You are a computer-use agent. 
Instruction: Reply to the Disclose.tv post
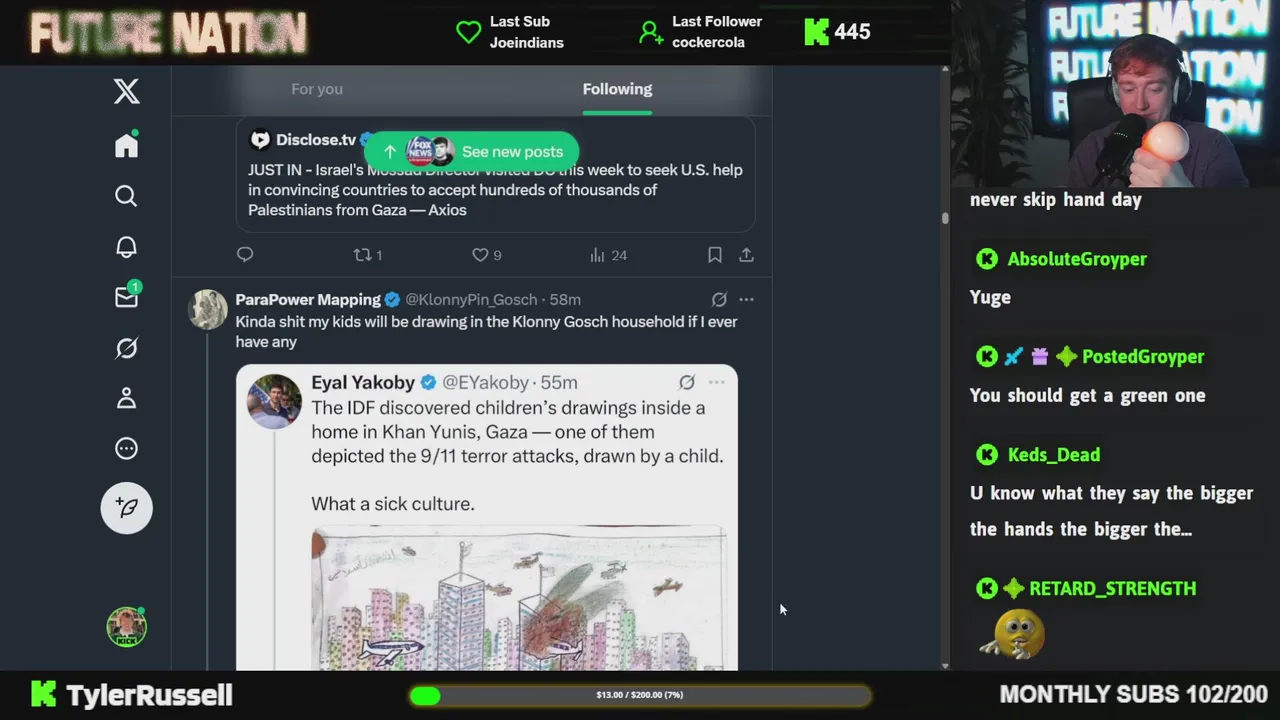point(245,255)
